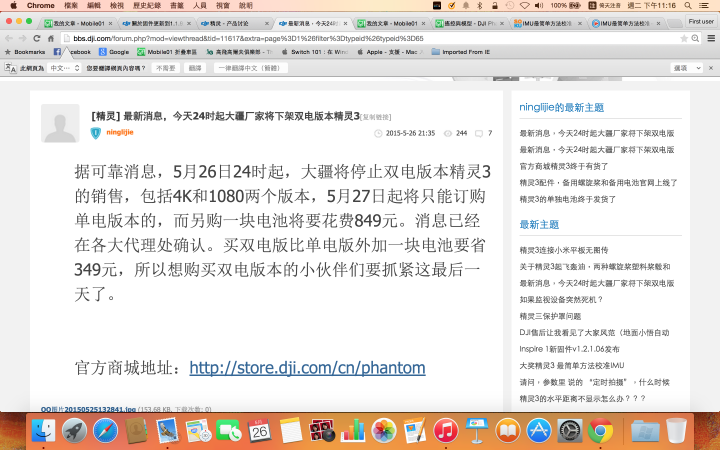
Task: Open the folder stack in the Dock
Action: [645, 431]
